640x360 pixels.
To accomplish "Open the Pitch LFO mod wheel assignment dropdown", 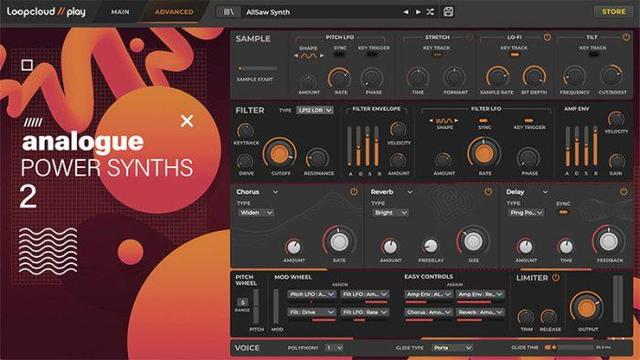I will (312, 294).
